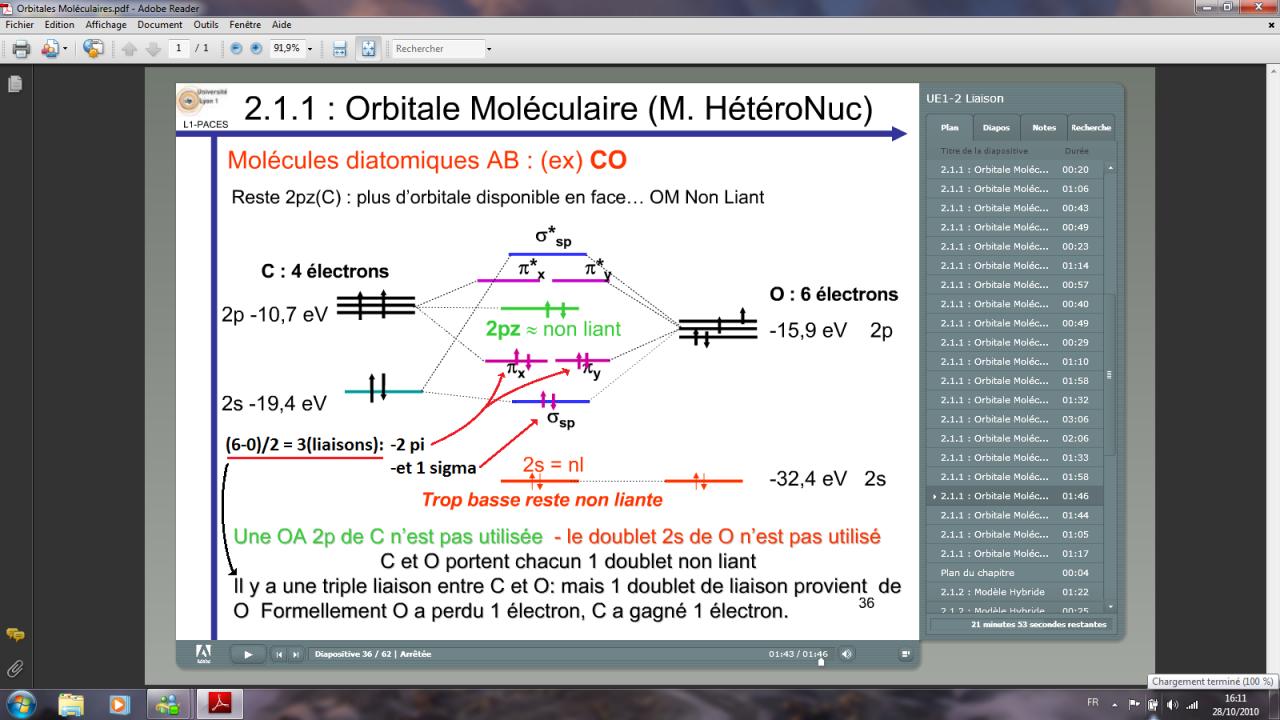Skip to the previous slide
Image resolution: width=1280 pixels, height=720 pixels.
coord(279,654)
